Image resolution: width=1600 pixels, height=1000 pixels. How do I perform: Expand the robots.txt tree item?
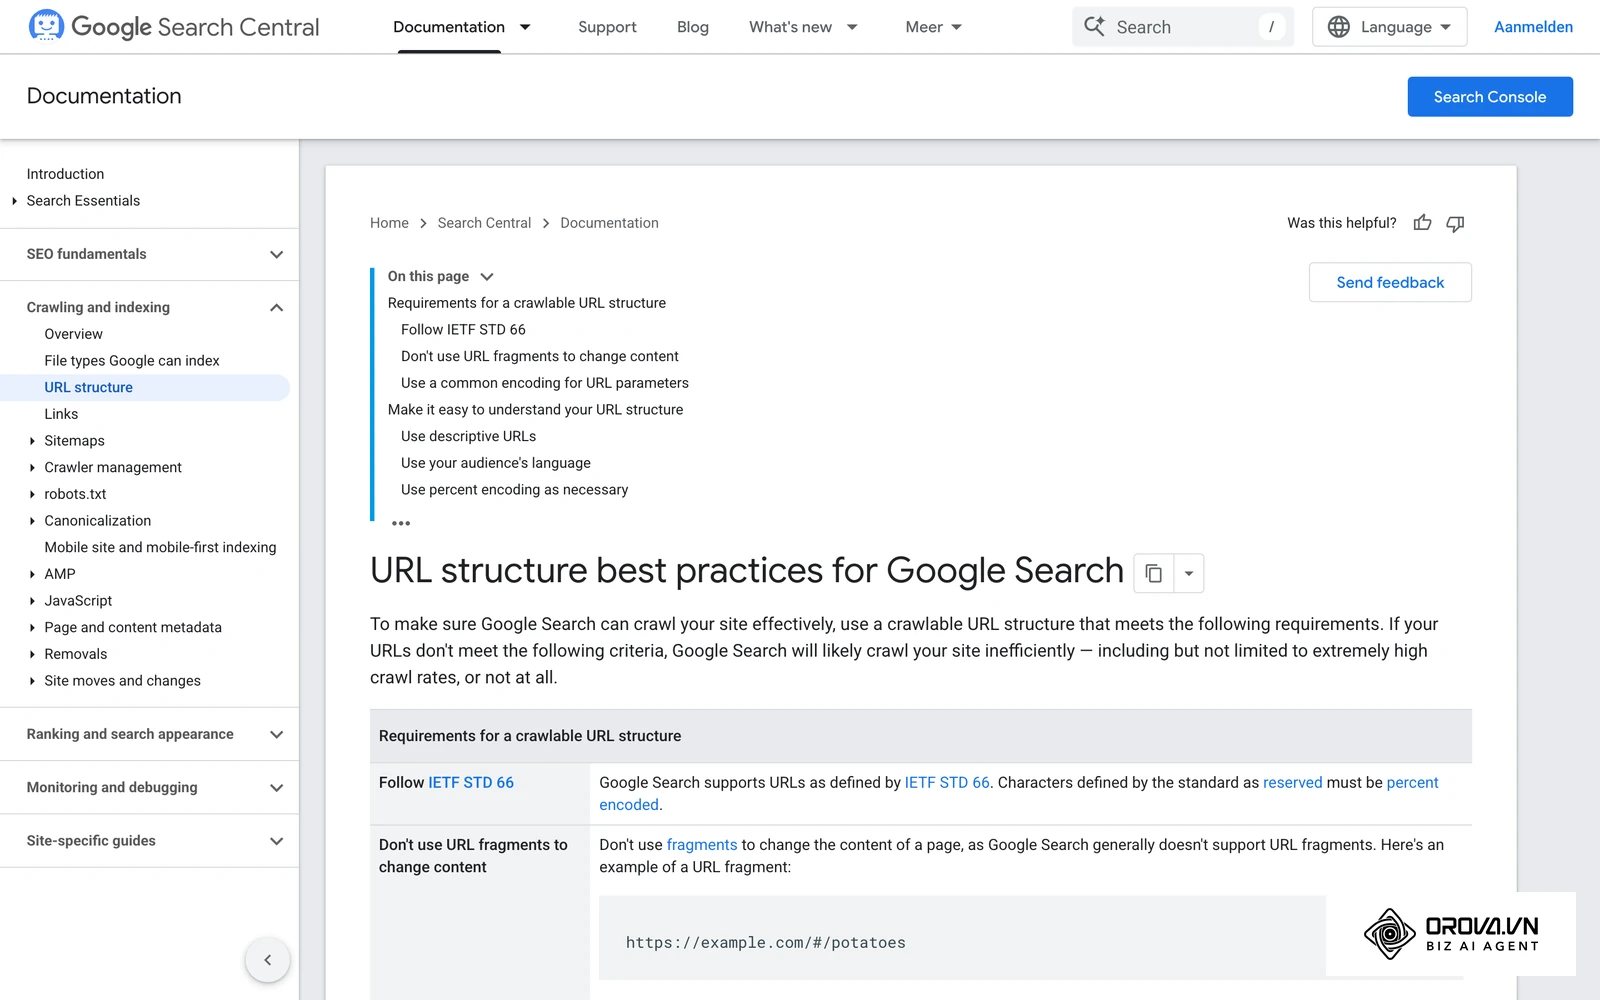pyautogui.click(x=32, y=494)
